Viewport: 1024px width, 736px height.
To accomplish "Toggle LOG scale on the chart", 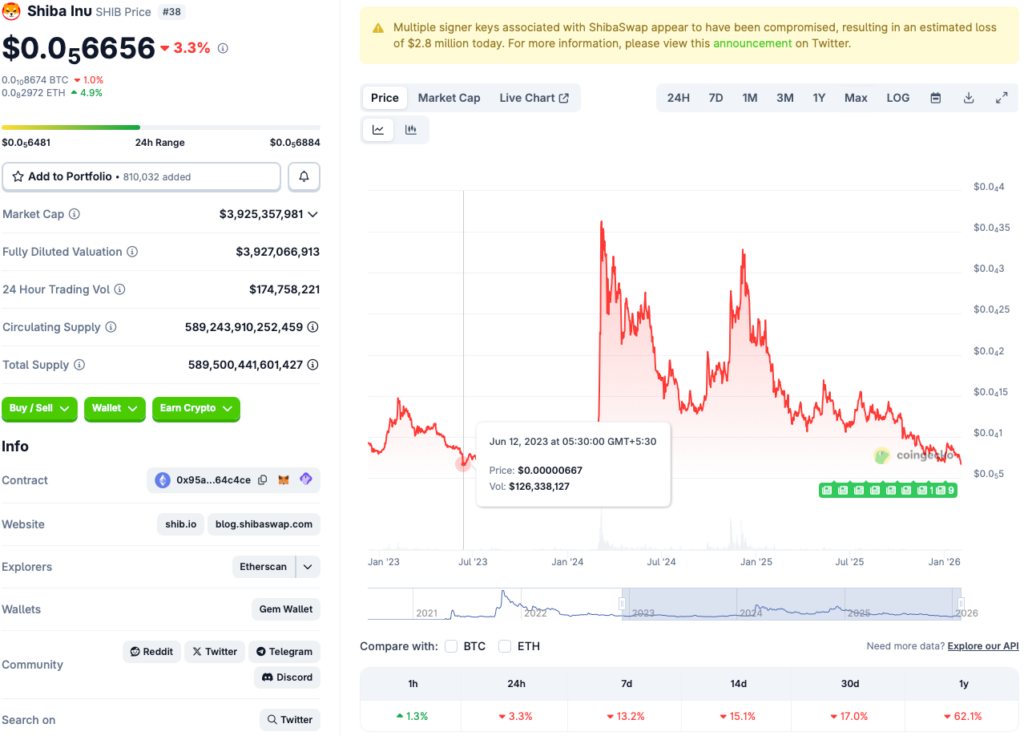I will pos(898,98).
